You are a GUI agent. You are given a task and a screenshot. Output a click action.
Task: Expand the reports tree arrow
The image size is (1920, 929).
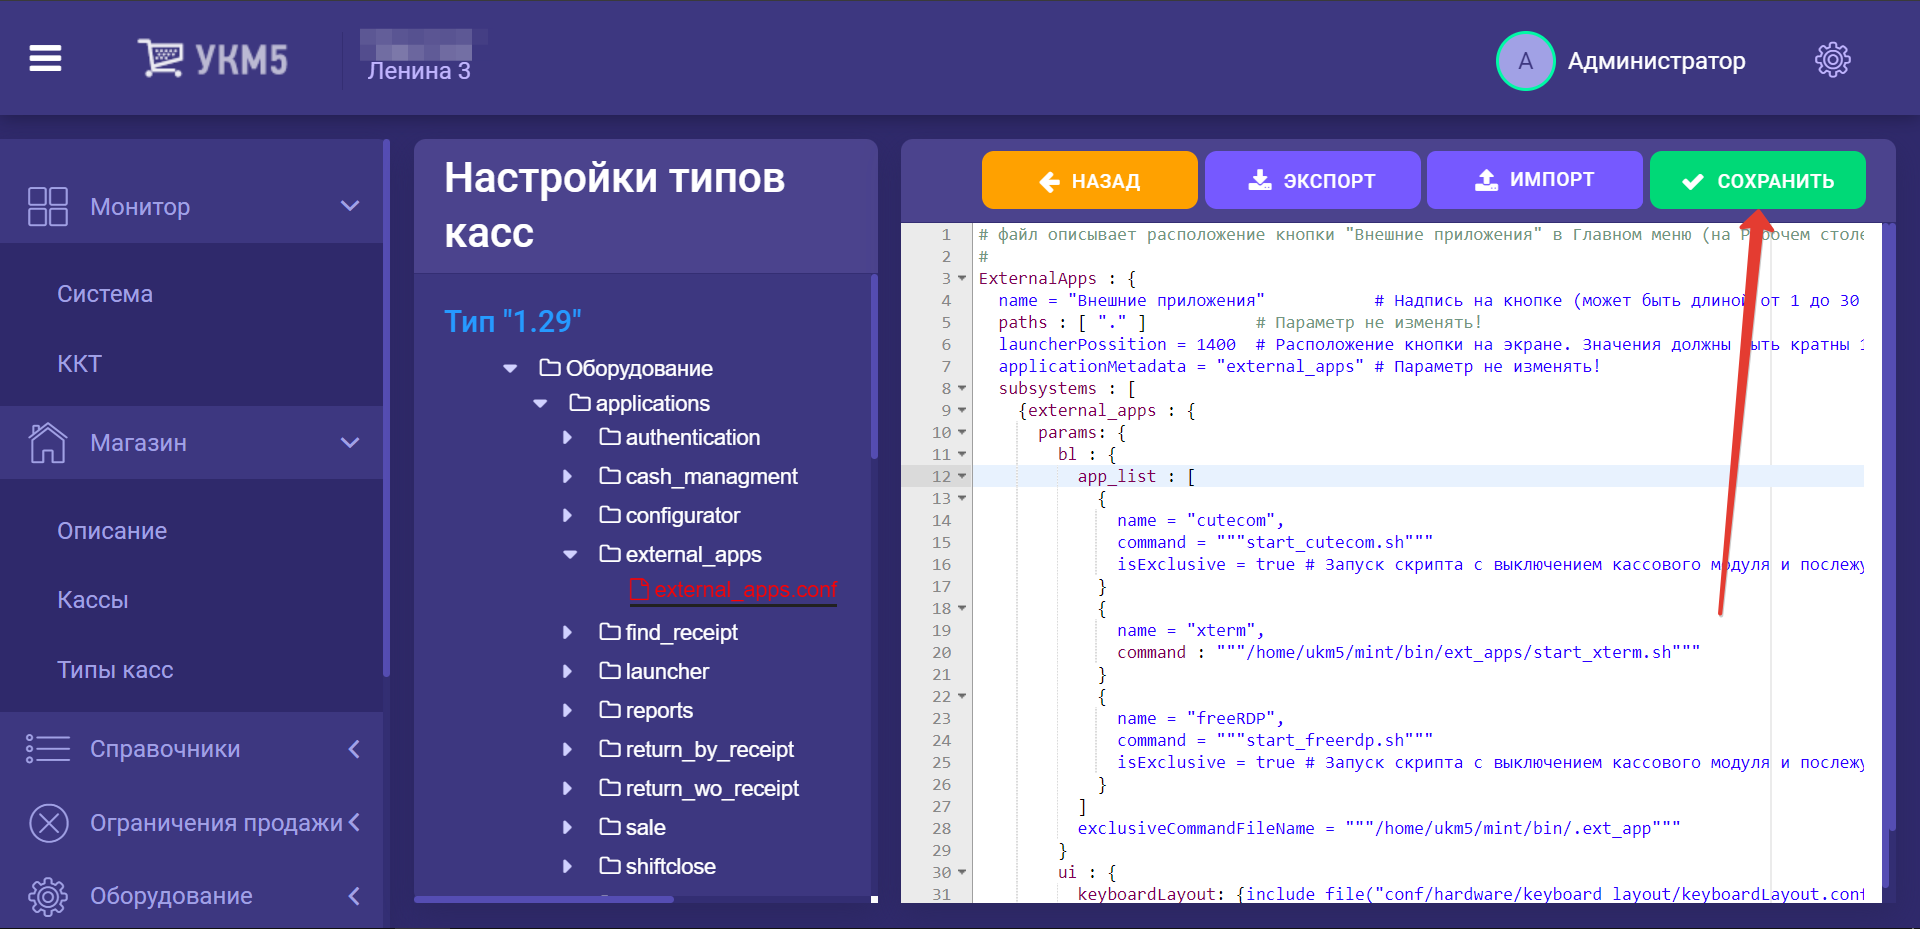567,710
